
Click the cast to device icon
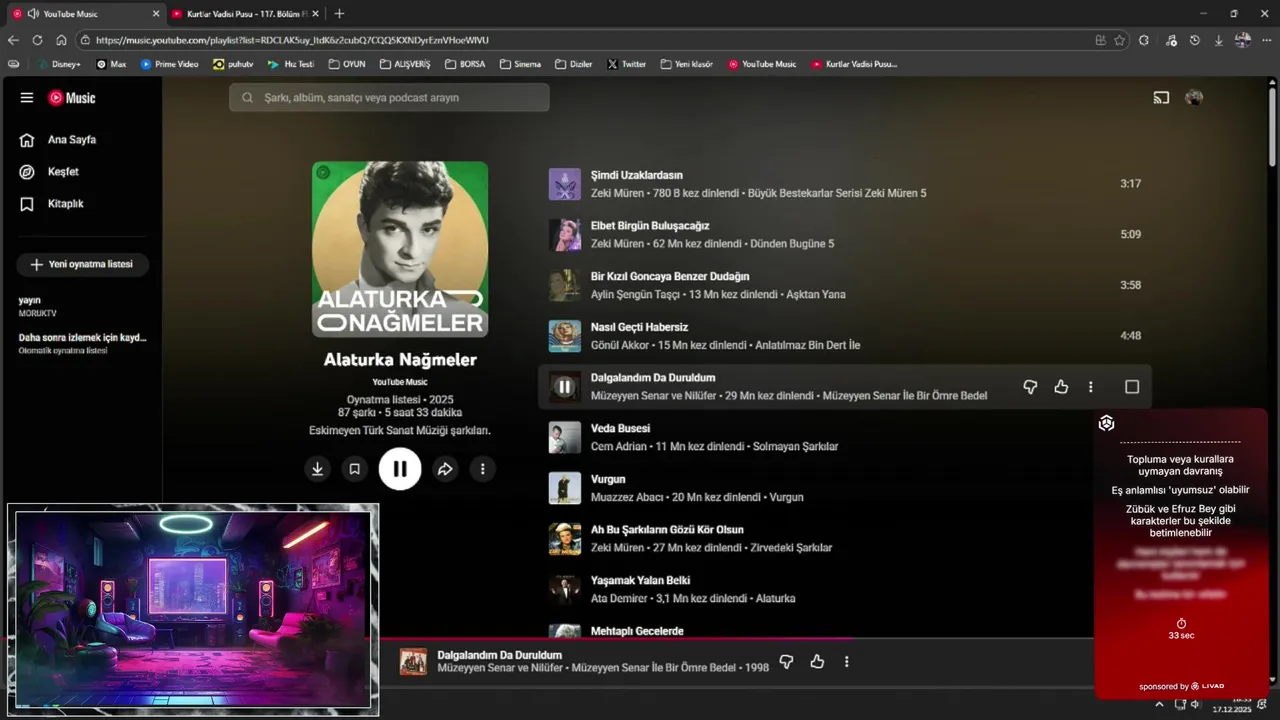click(1161, 98)
